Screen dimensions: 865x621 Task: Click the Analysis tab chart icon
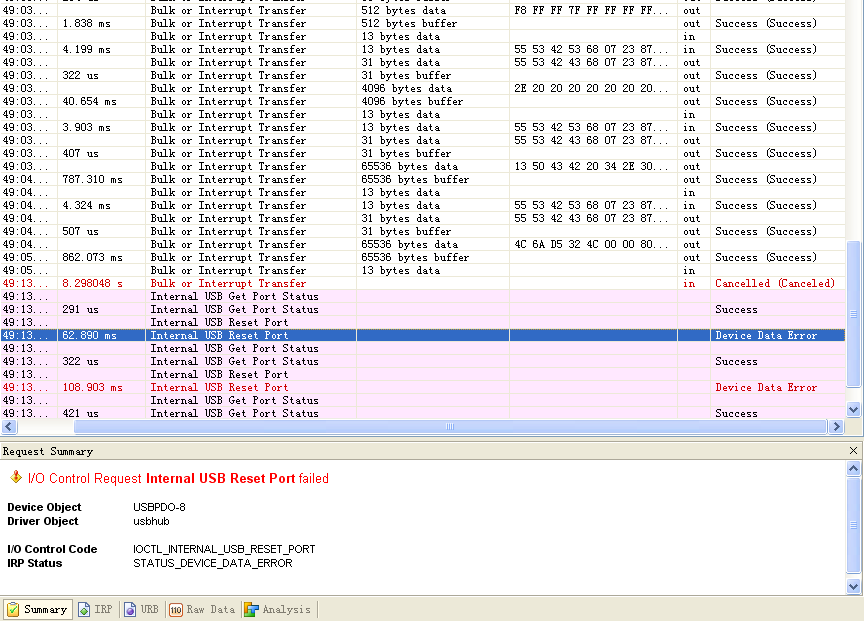click(x=251, y=609)
